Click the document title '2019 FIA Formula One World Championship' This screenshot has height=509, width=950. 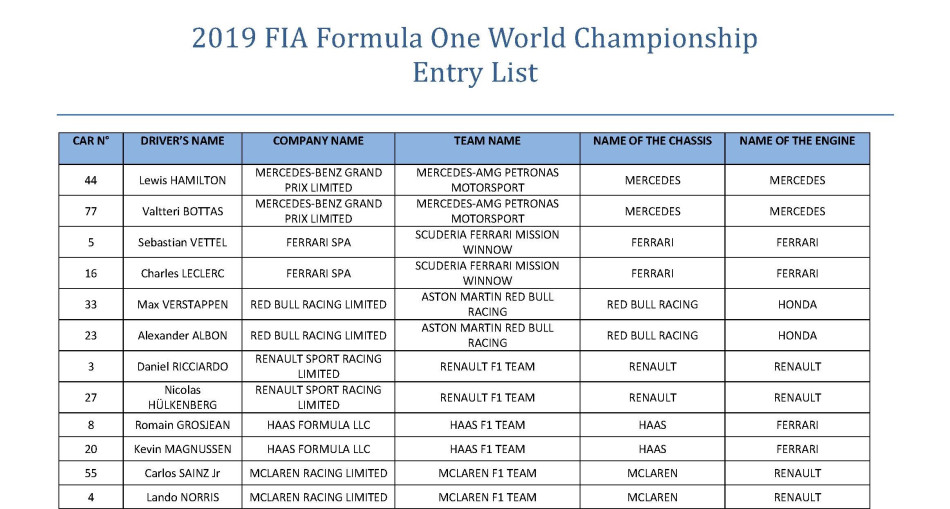(474, 39)
